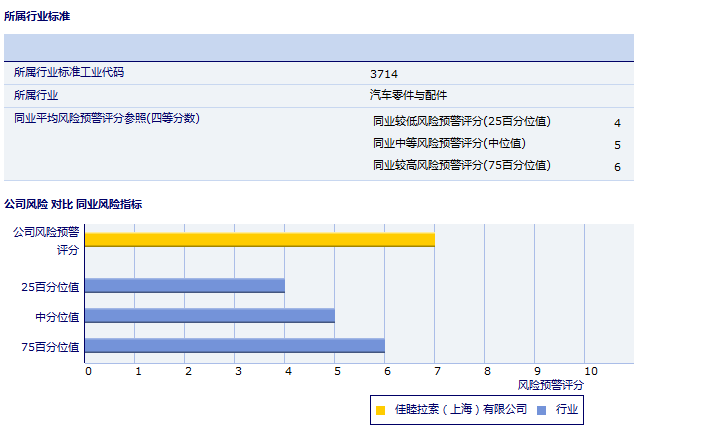This screenshot has height=433, width=728.
Task: Click the blue legend swatch for 行业
Action: coord(541,410)
